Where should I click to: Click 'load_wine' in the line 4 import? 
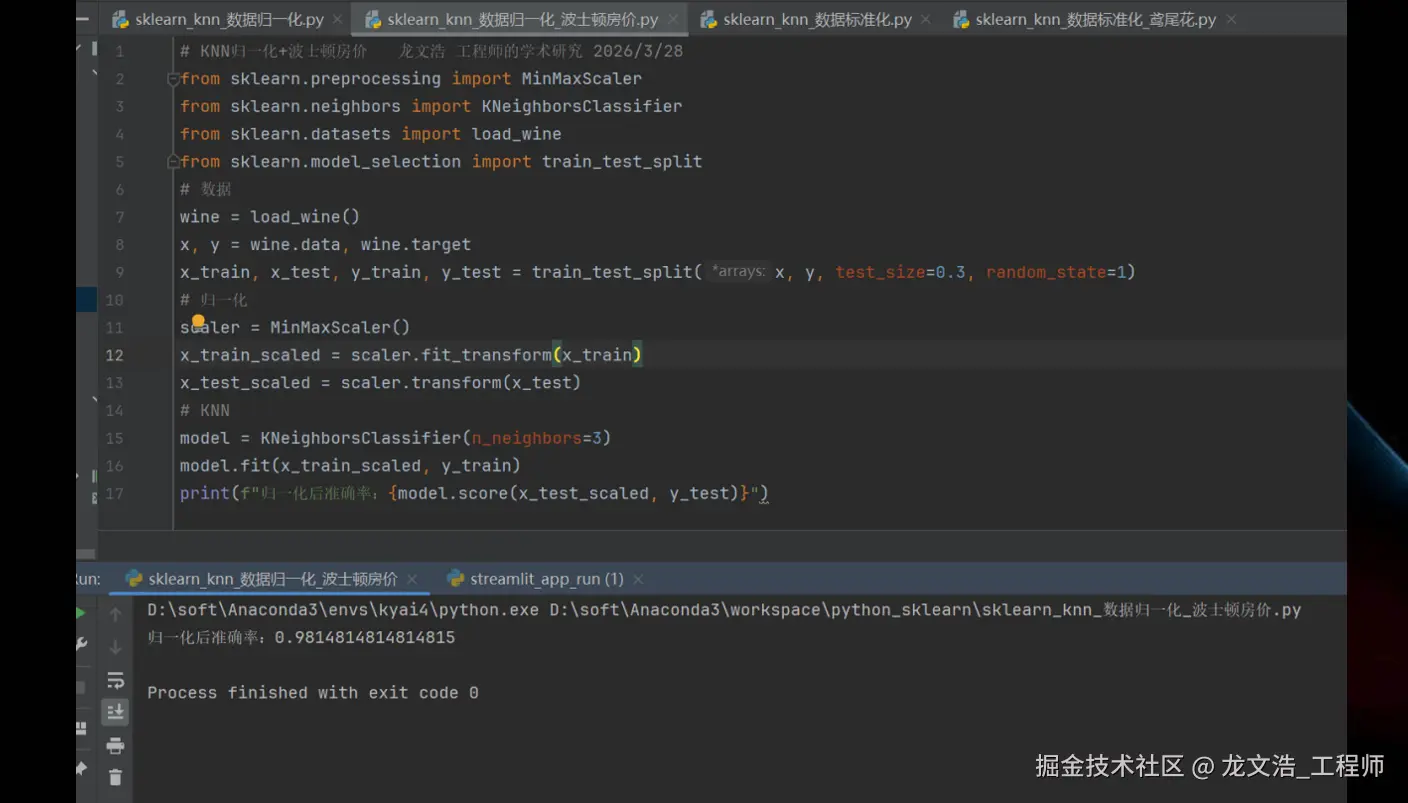[x=516, y=134]
